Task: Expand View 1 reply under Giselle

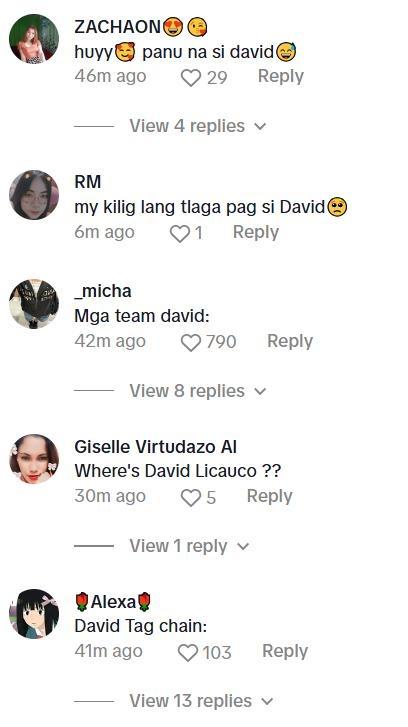Action: [189, 546]
